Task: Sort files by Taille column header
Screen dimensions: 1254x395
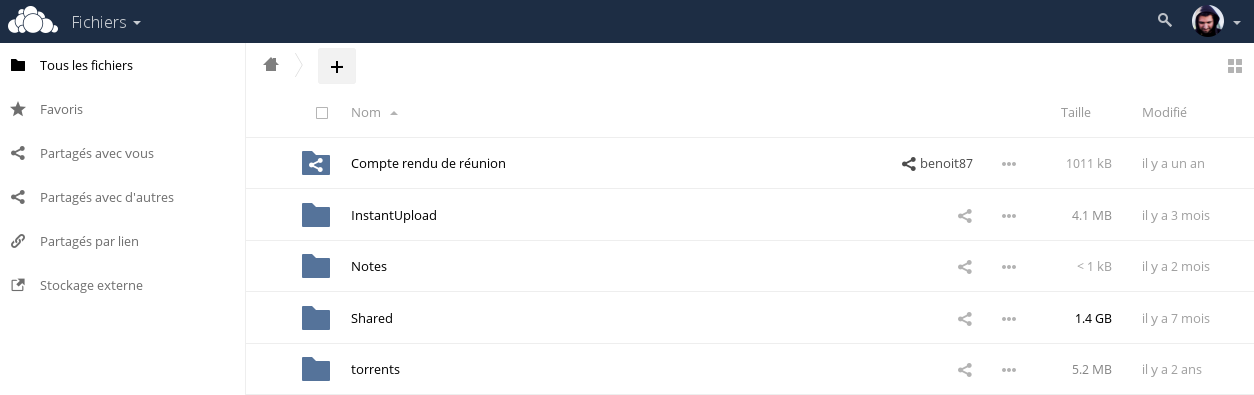Action: point(1075,113)
